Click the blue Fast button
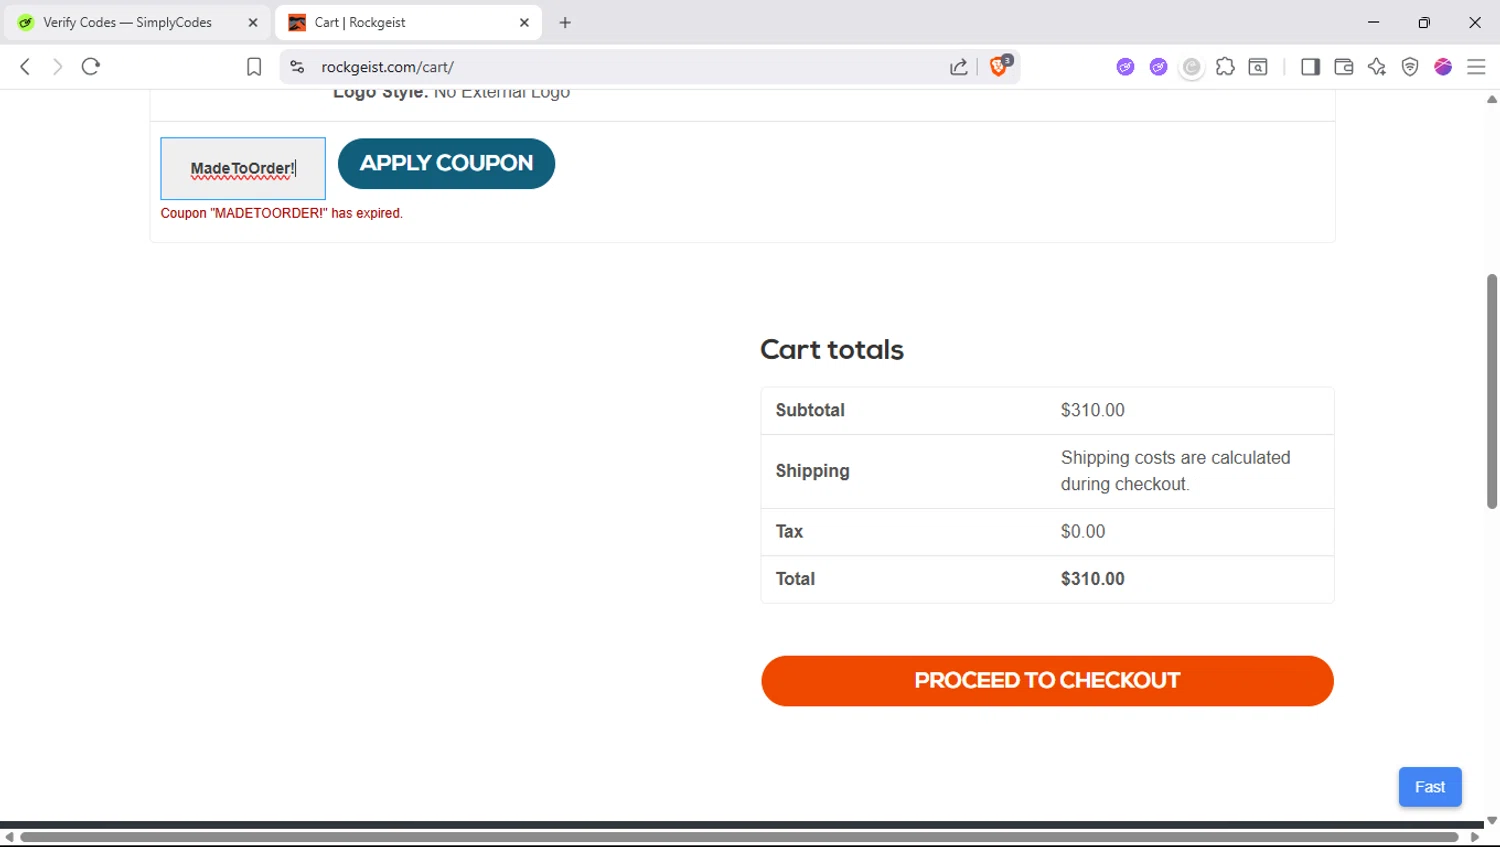1500x847 pixels. pos(1430,787)
